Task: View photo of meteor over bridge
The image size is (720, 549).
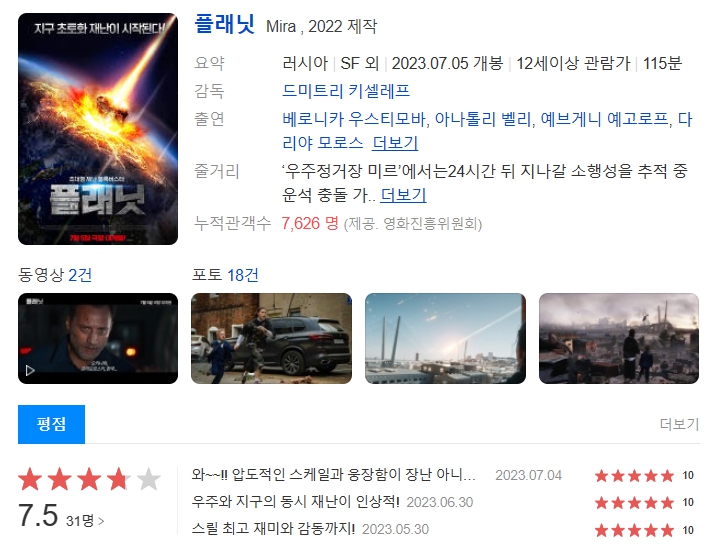Action: (445, 338)
